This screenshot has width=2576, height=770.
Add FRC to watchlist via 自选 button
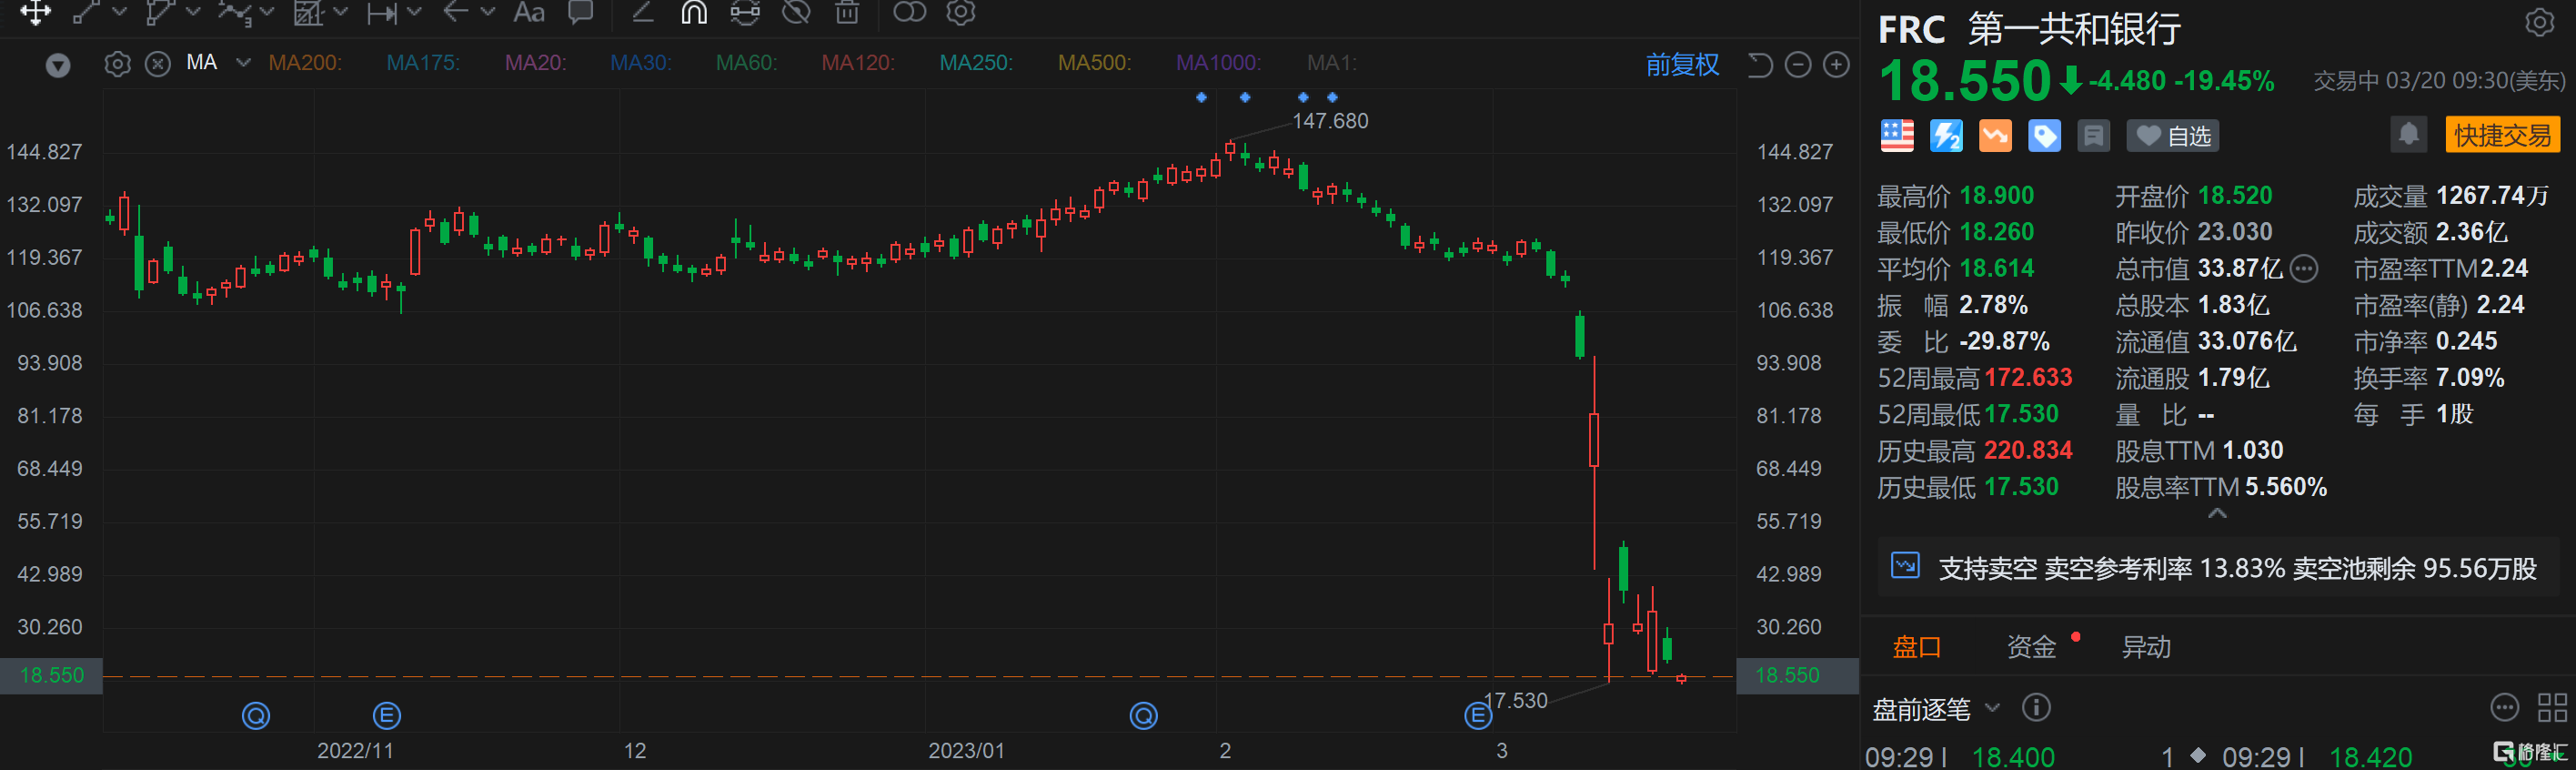pyautogui.click(x=2173, y=135)
